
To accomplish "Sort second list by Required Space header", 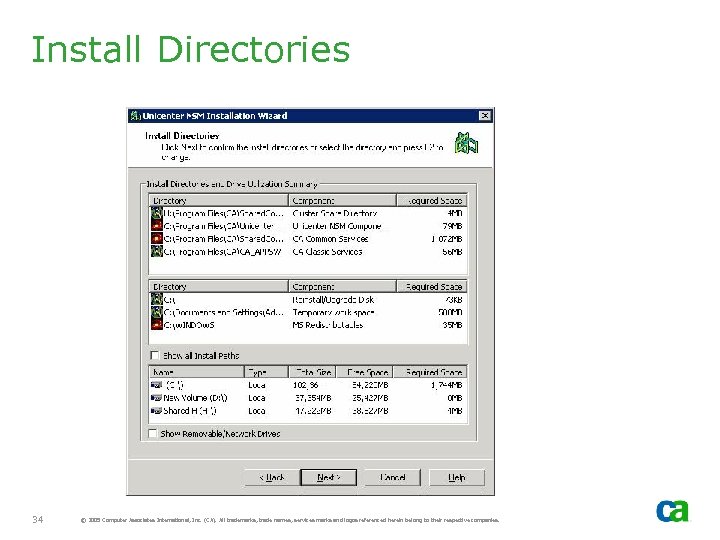I will (432, 287).
